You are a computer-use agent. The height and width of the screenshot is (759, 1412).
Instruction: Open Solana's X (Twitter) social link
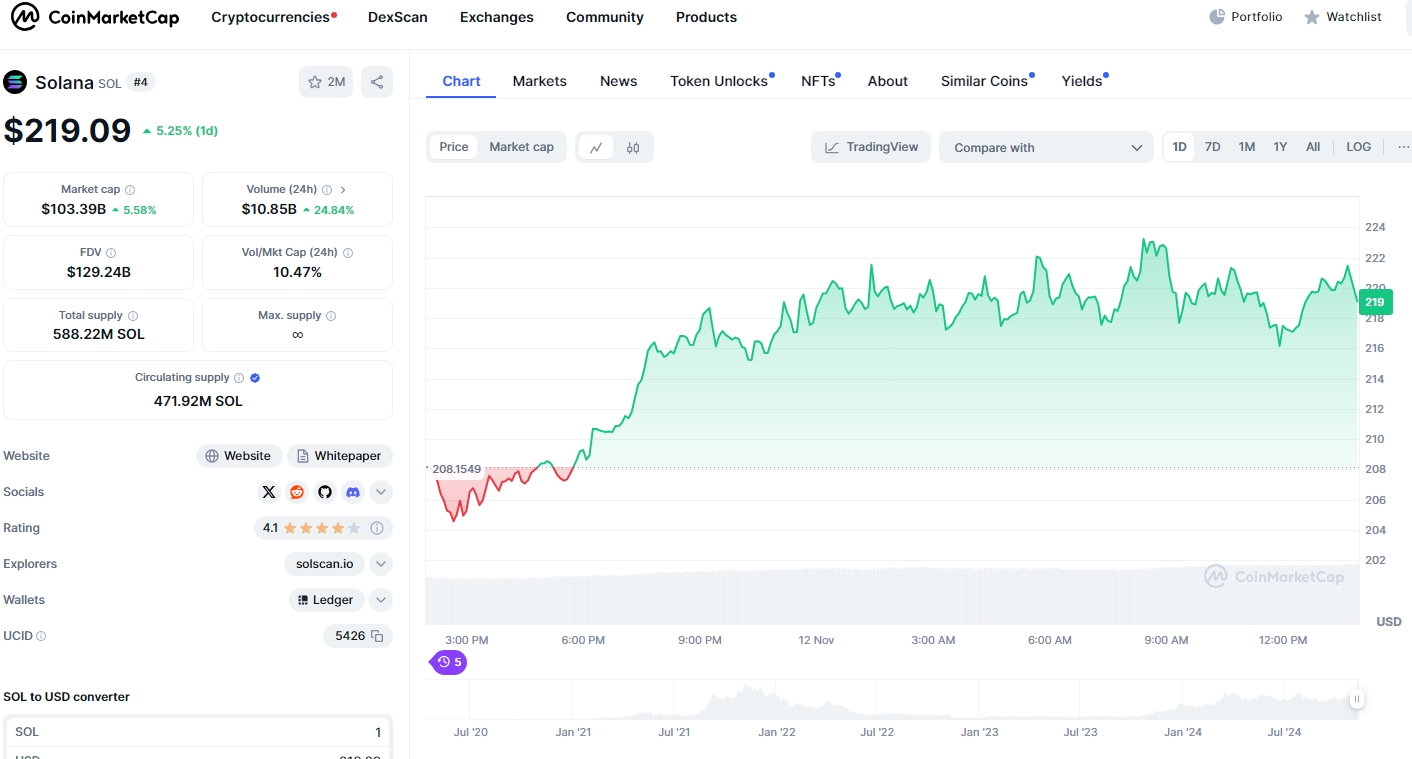[269, 492]
